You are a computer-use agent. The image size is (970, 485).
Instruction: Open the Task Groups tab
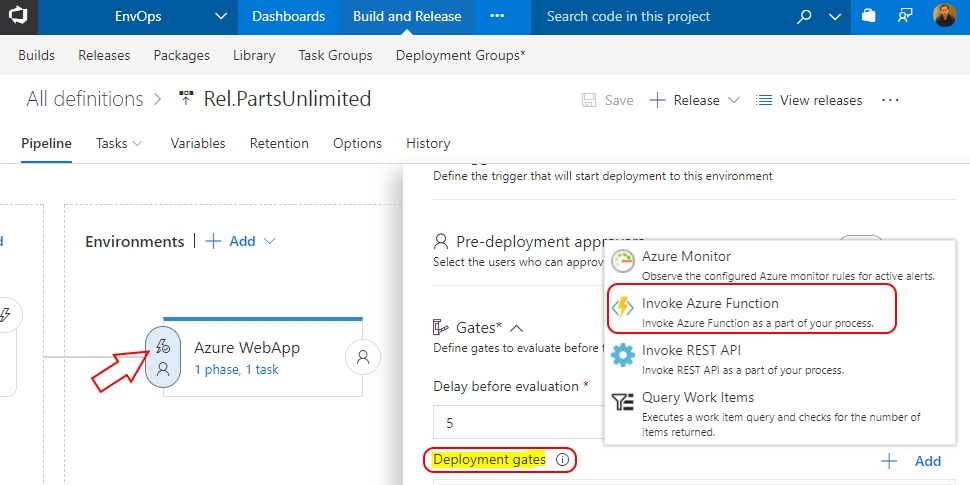[x=335, y=55]
